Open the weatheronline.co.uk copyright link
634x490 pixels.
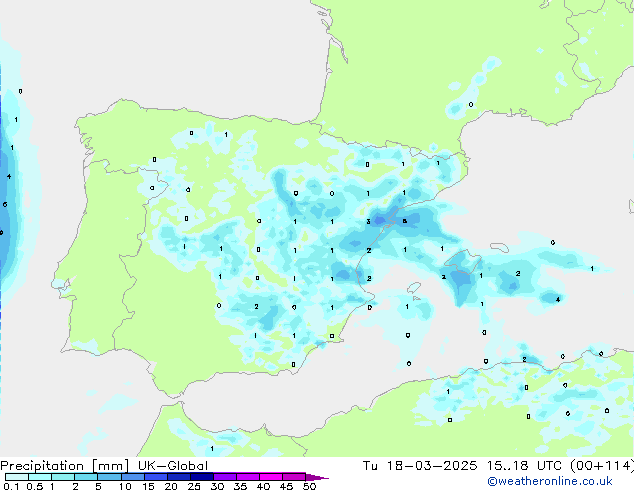click(550, 481)
